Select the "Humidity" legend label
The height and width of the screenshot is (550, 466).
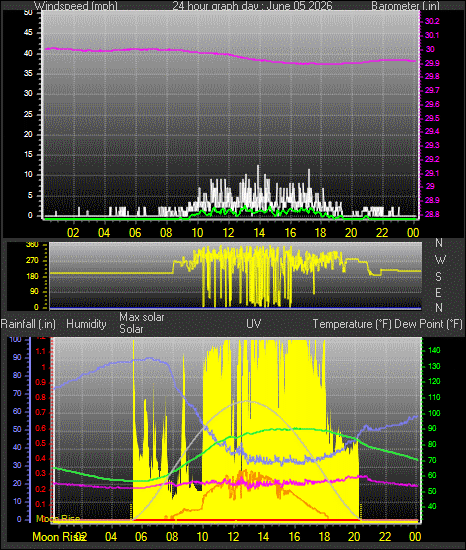coord(86,324)
